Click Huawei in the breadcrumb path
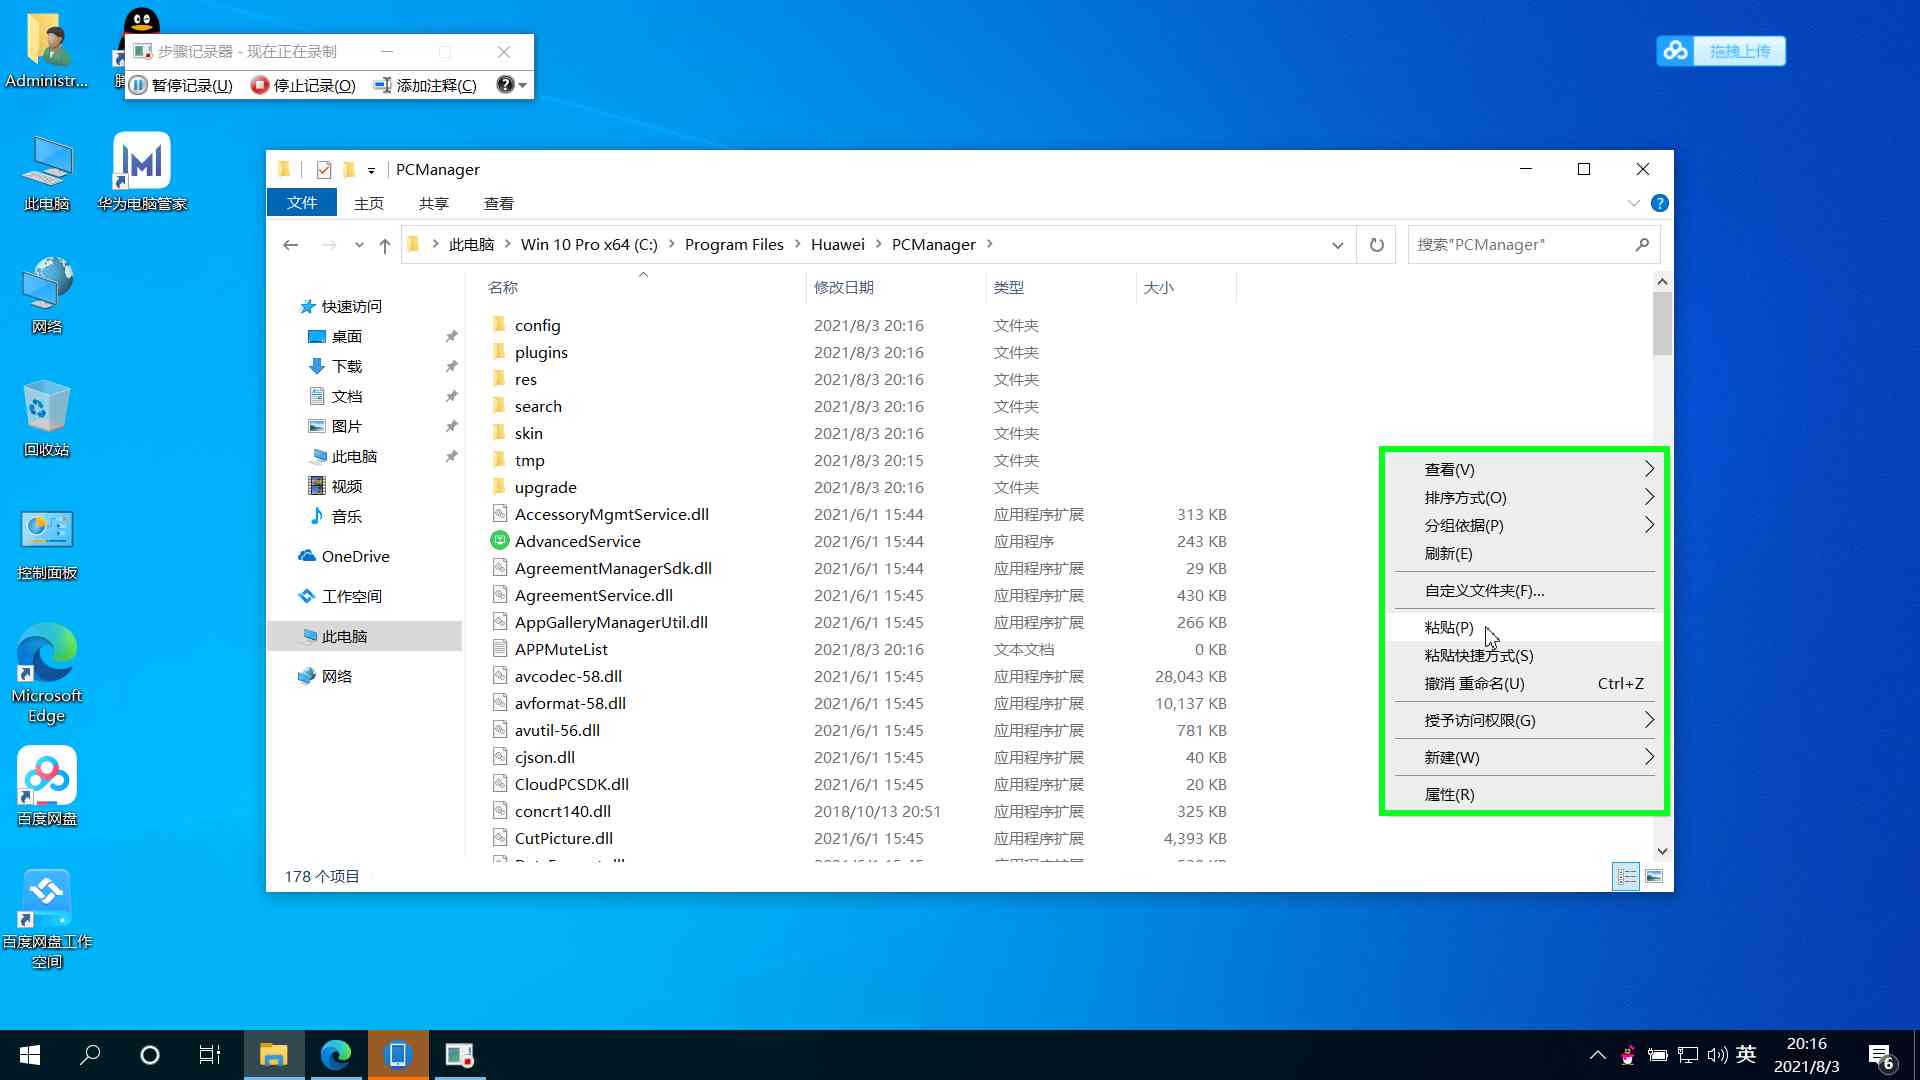Screen dimensions: 1920x1080 837,245
